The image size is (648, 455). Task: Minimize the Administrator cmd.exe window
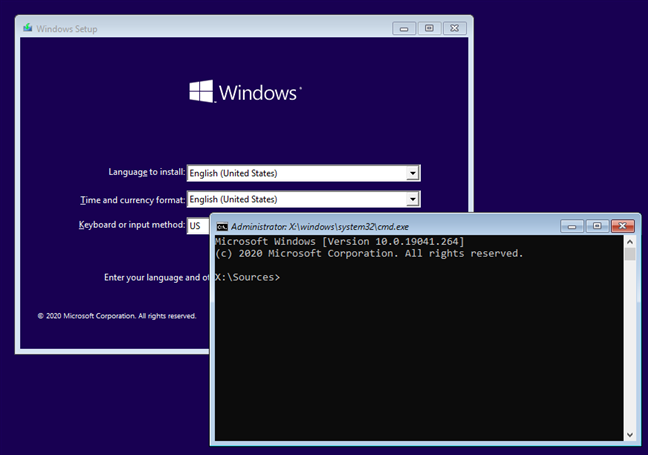pyautogui.click(x=572, y=226)
